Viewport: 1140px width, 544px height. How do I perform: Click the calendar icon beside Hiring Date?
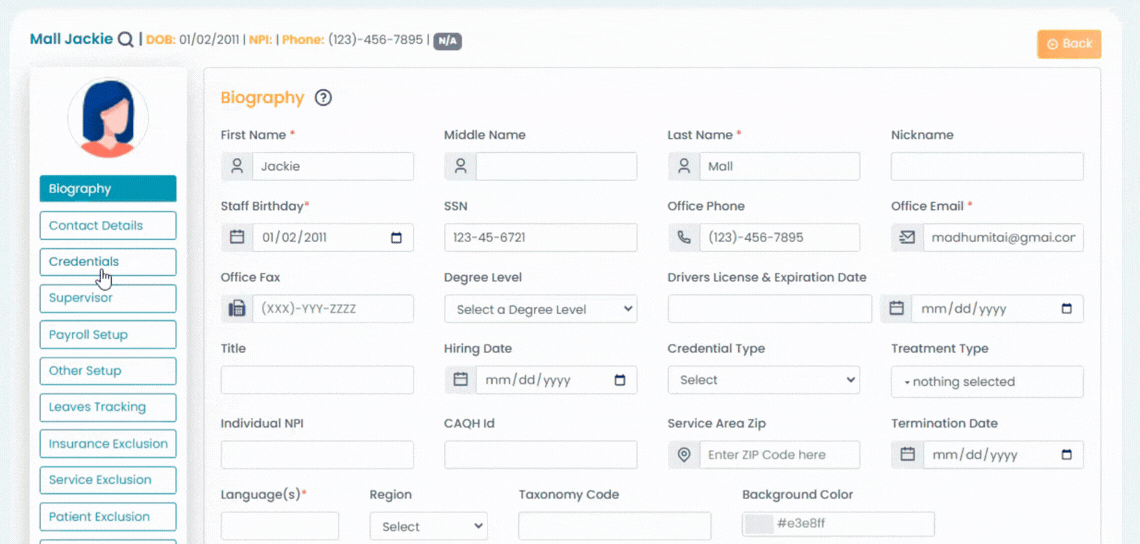[460, 380]
